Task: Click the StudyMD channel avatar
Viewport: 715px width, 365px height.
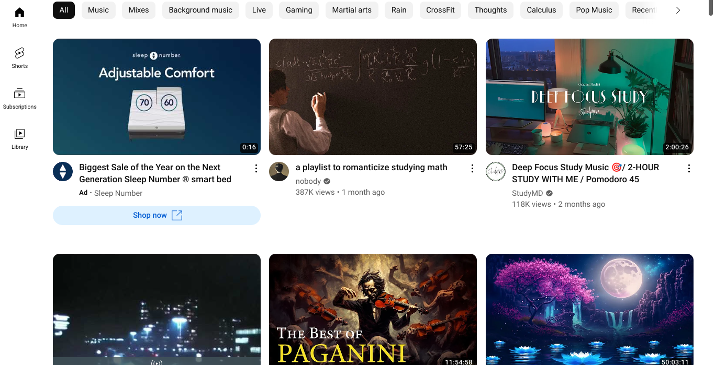Action: (496, 172)
